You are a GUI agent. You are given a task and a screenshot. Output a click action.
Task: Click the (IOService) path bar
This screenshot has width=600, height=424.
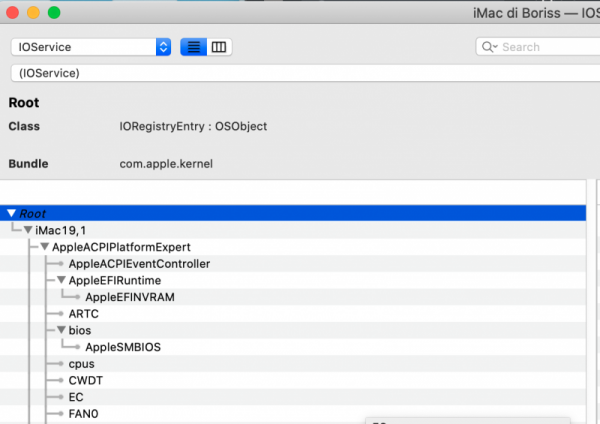click(305, 73)
